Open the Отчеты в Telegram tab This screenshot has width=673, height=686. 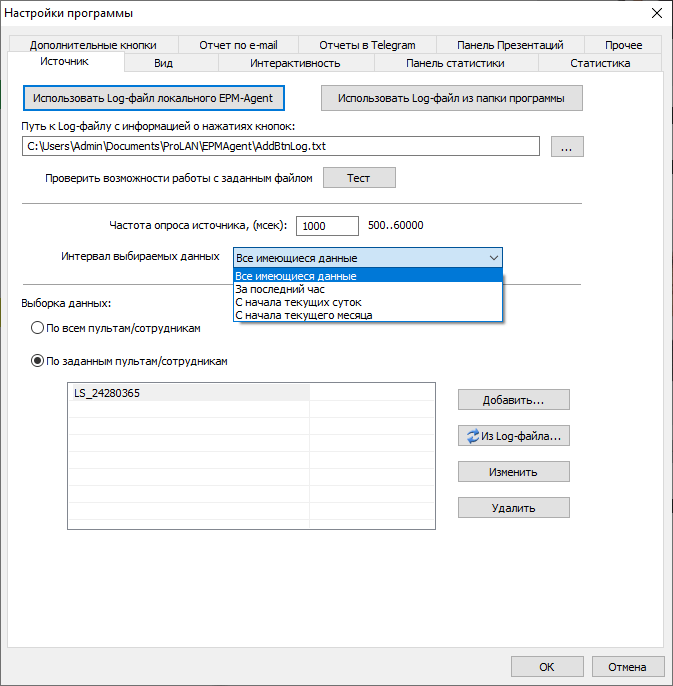pyautogui.click(x=367, y=45)
